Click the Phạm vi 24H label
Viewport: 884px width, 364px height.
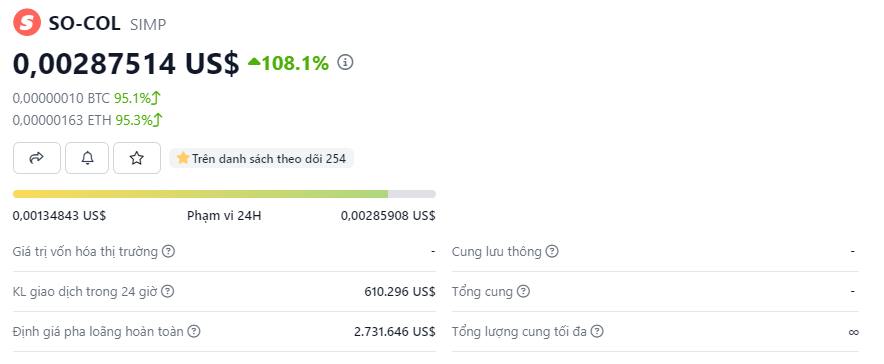point(224,216)
